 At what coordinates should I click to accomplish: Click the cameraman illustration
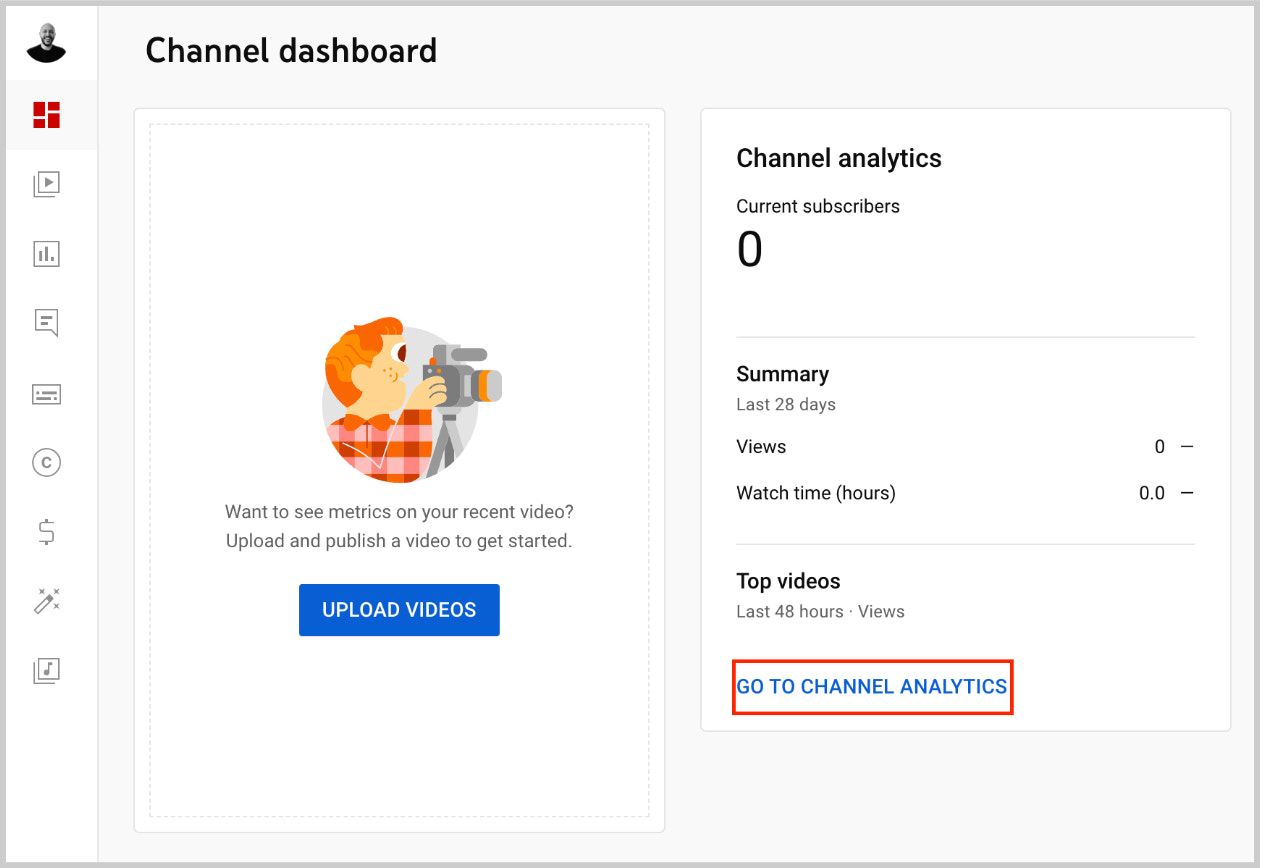[411, 401]
